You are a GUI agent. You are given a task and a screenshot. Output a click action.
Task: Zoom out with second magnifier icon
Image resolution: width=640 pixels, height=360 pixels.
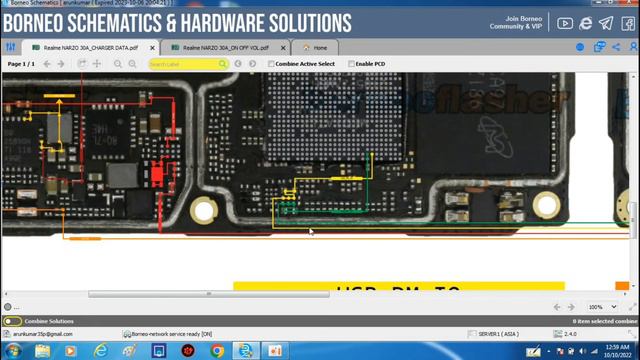[x=132, y=64]
